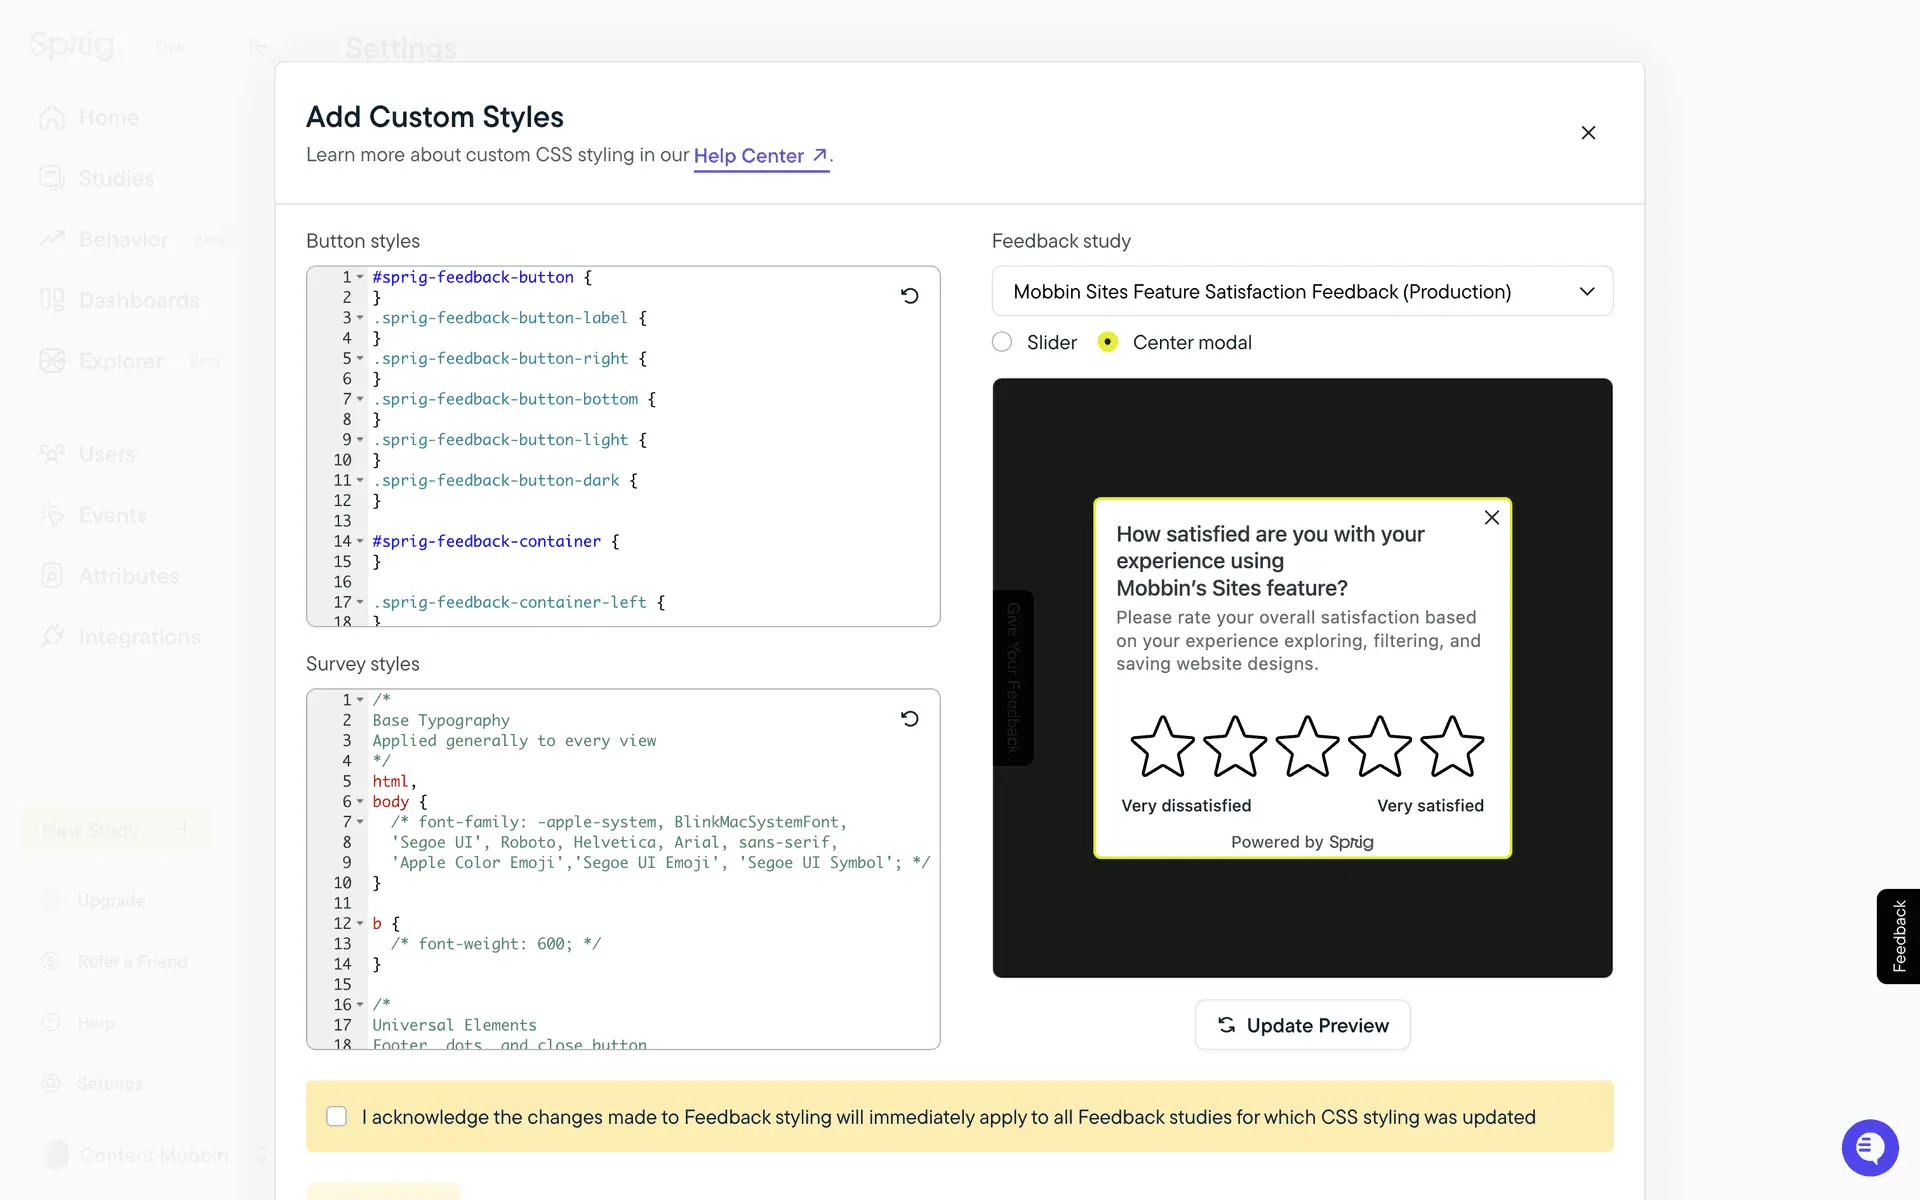The image size is (1920, 1200).
Task: Click the third rating star
Action: [x=1307, y=747]
